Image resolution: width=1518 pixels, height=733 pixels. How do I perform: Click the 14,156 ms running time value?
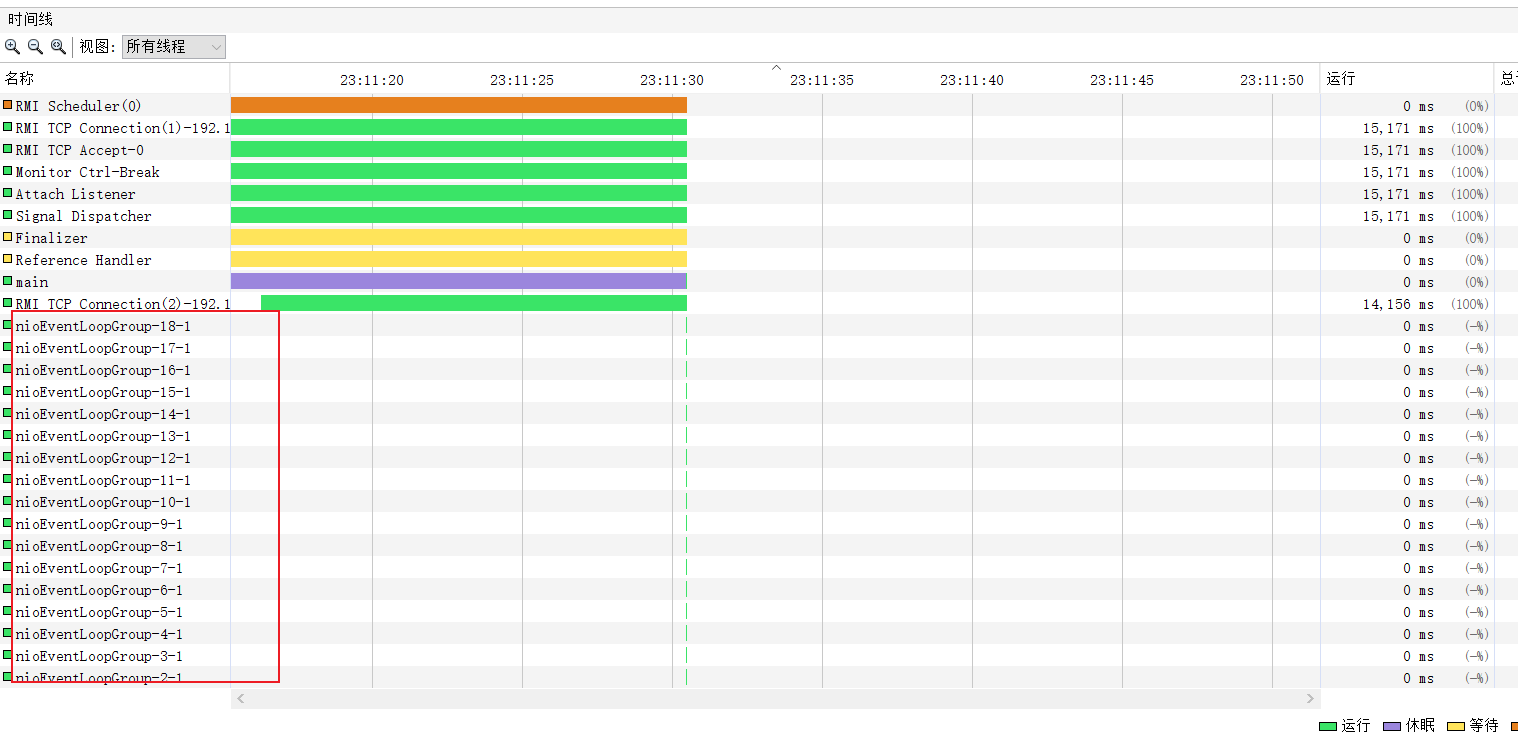(1398, 304)
